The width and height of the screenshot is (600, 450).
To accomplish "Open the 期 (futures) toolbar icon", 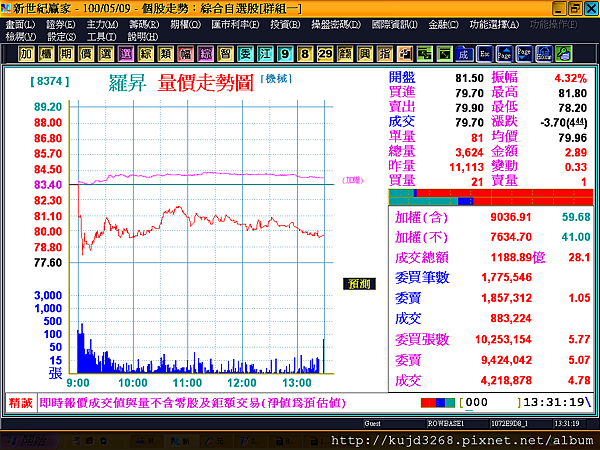I will tap(66, 54).
